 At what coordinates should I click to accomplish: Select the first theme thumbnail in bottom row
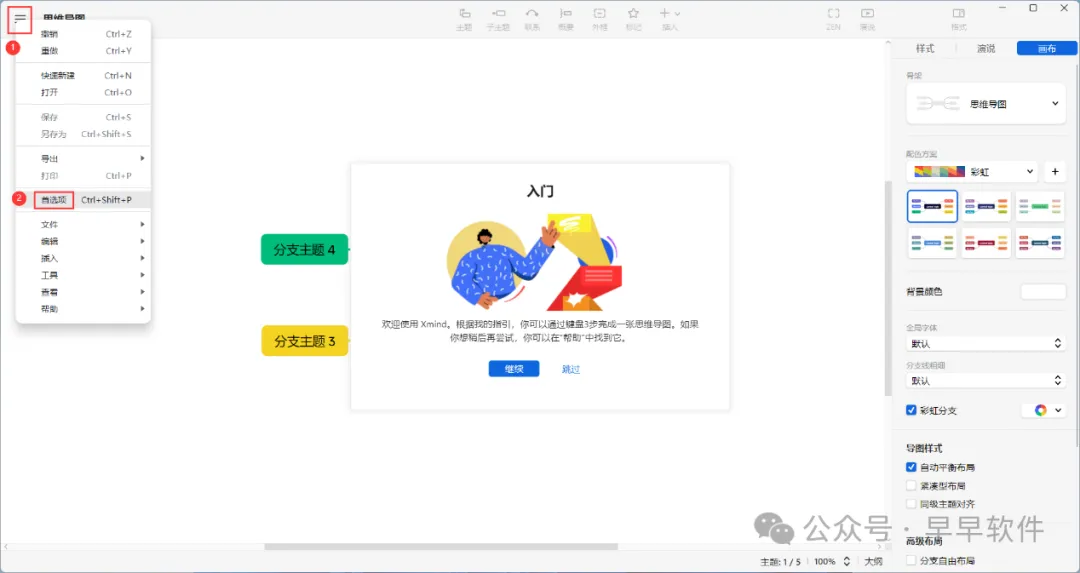[x=933, y=243]
